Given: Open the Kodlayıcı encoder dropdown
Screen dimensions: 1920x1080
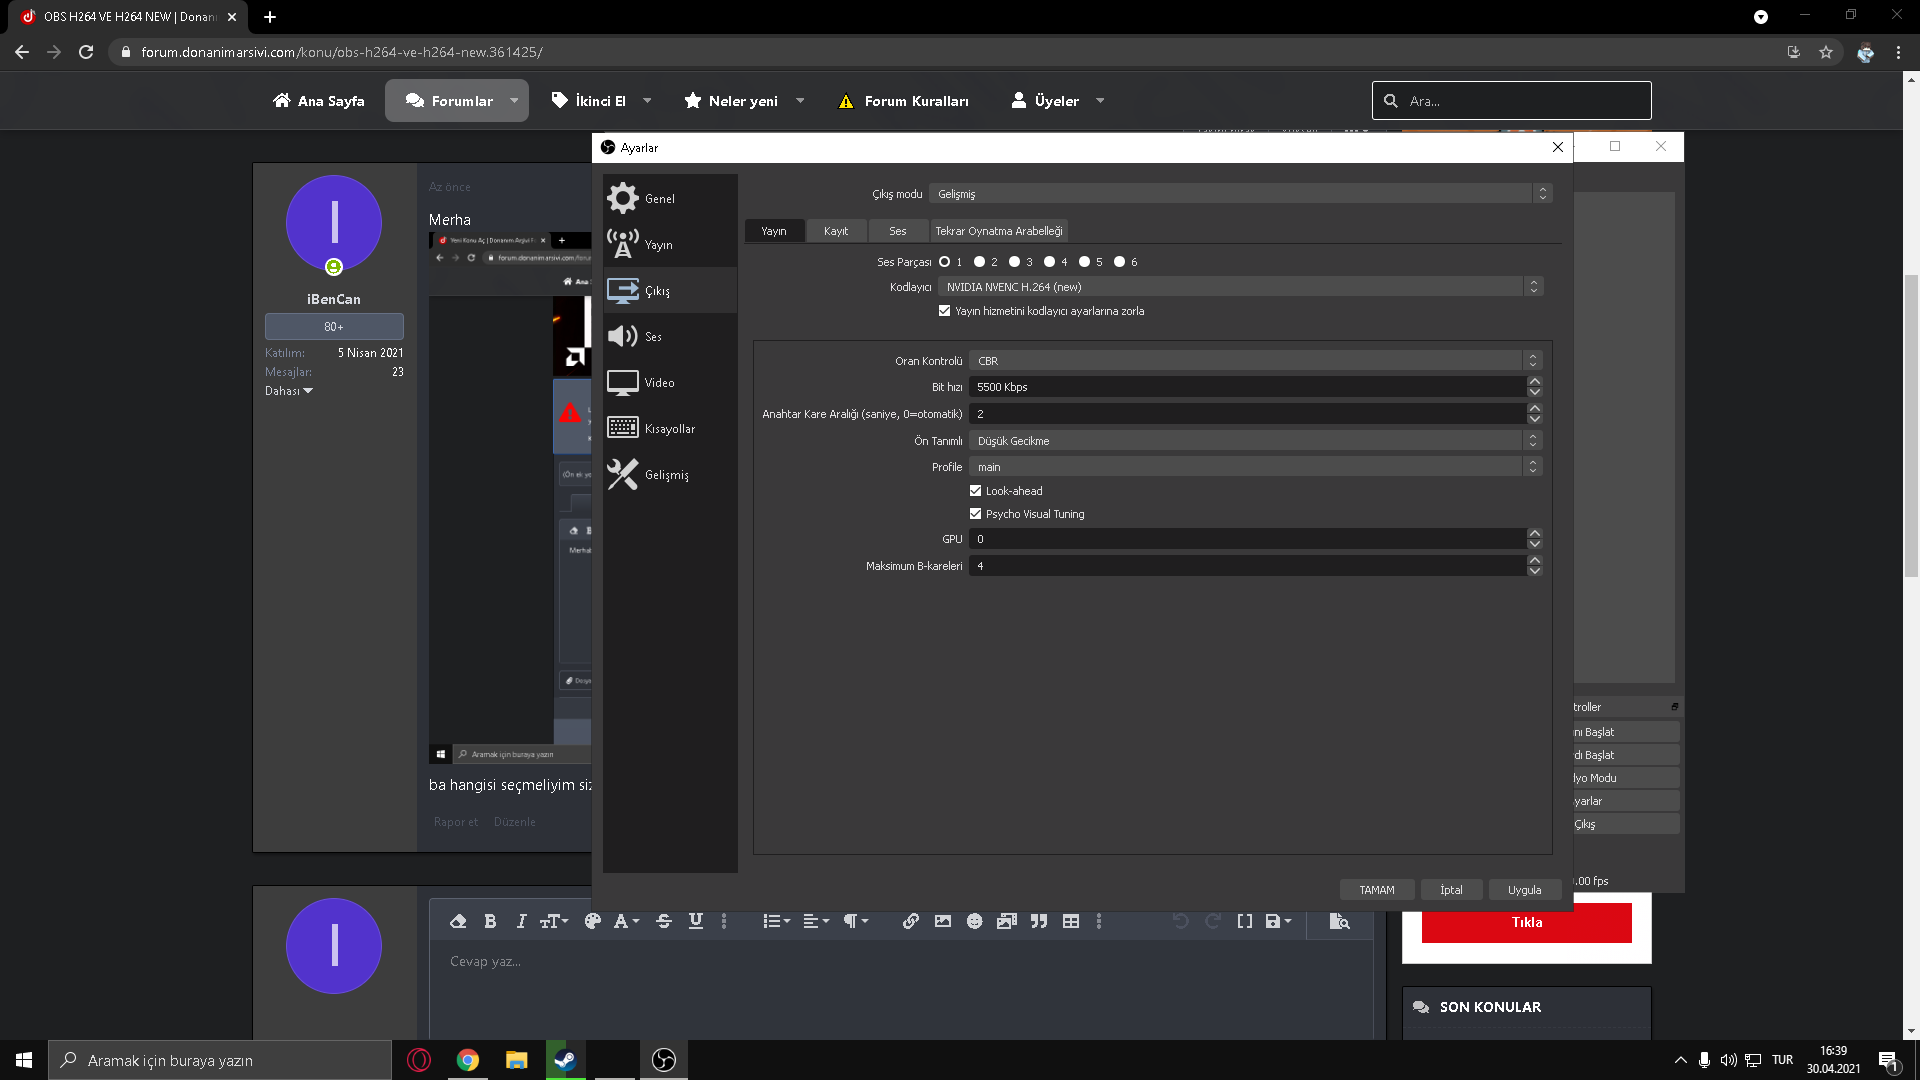Looking at the screenshot, I should (x=1239, y=287).
